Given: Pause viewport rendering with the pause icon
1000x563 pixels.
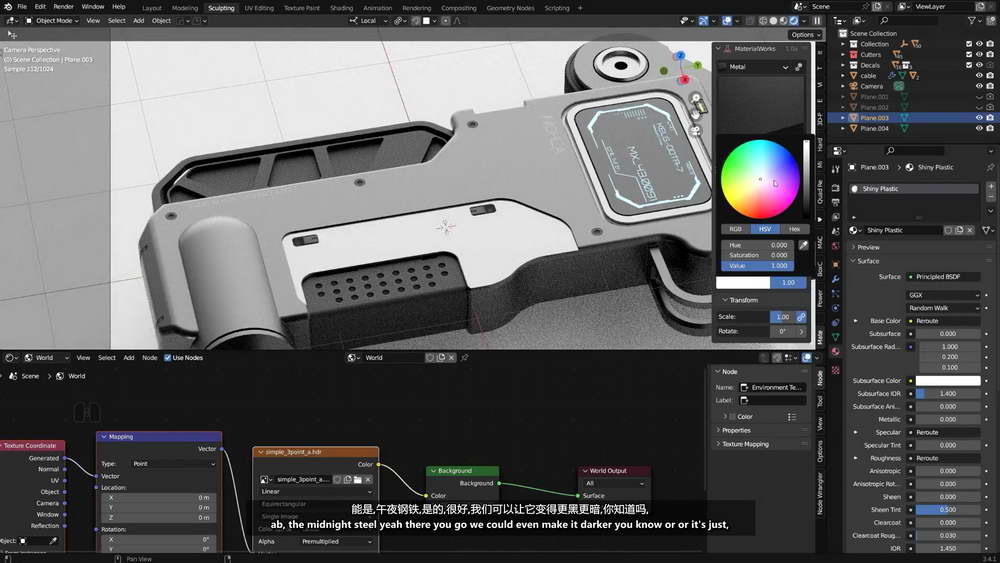Looking at the screenshot, I should click(x=816, y=20).
